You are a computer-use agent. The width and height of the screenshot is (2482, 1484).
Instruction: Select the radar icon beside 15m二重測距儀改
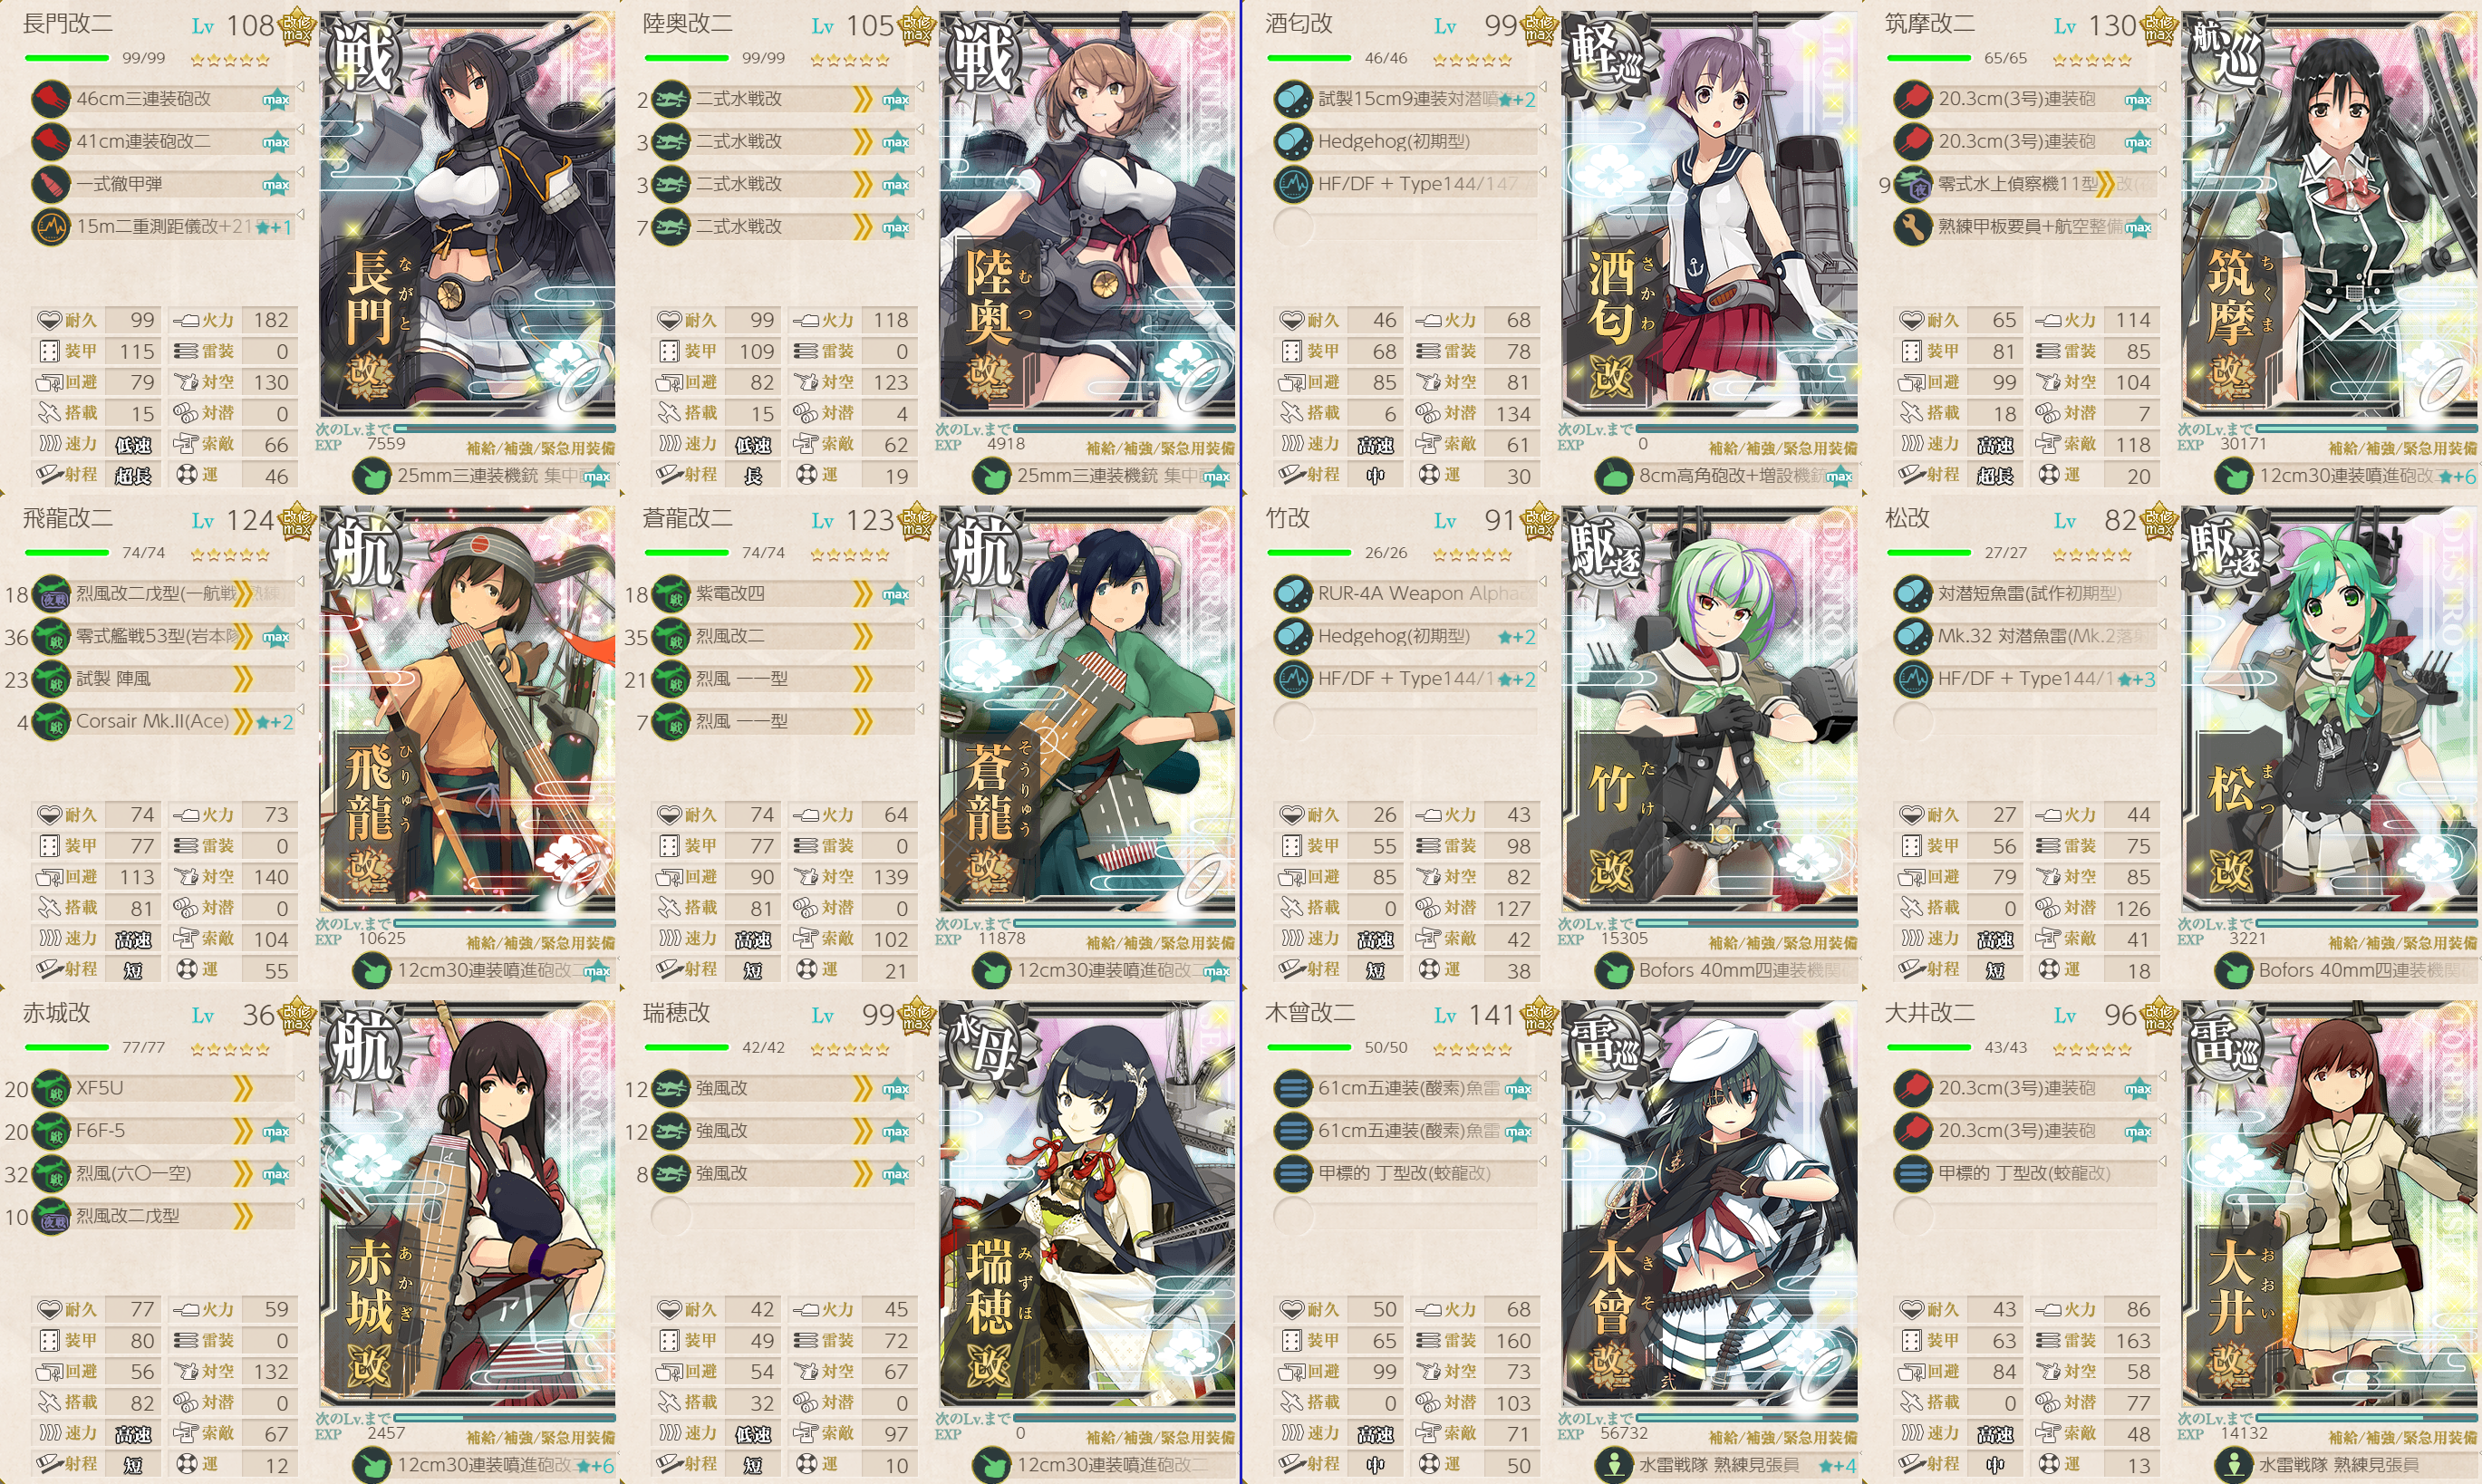point(51,227)
